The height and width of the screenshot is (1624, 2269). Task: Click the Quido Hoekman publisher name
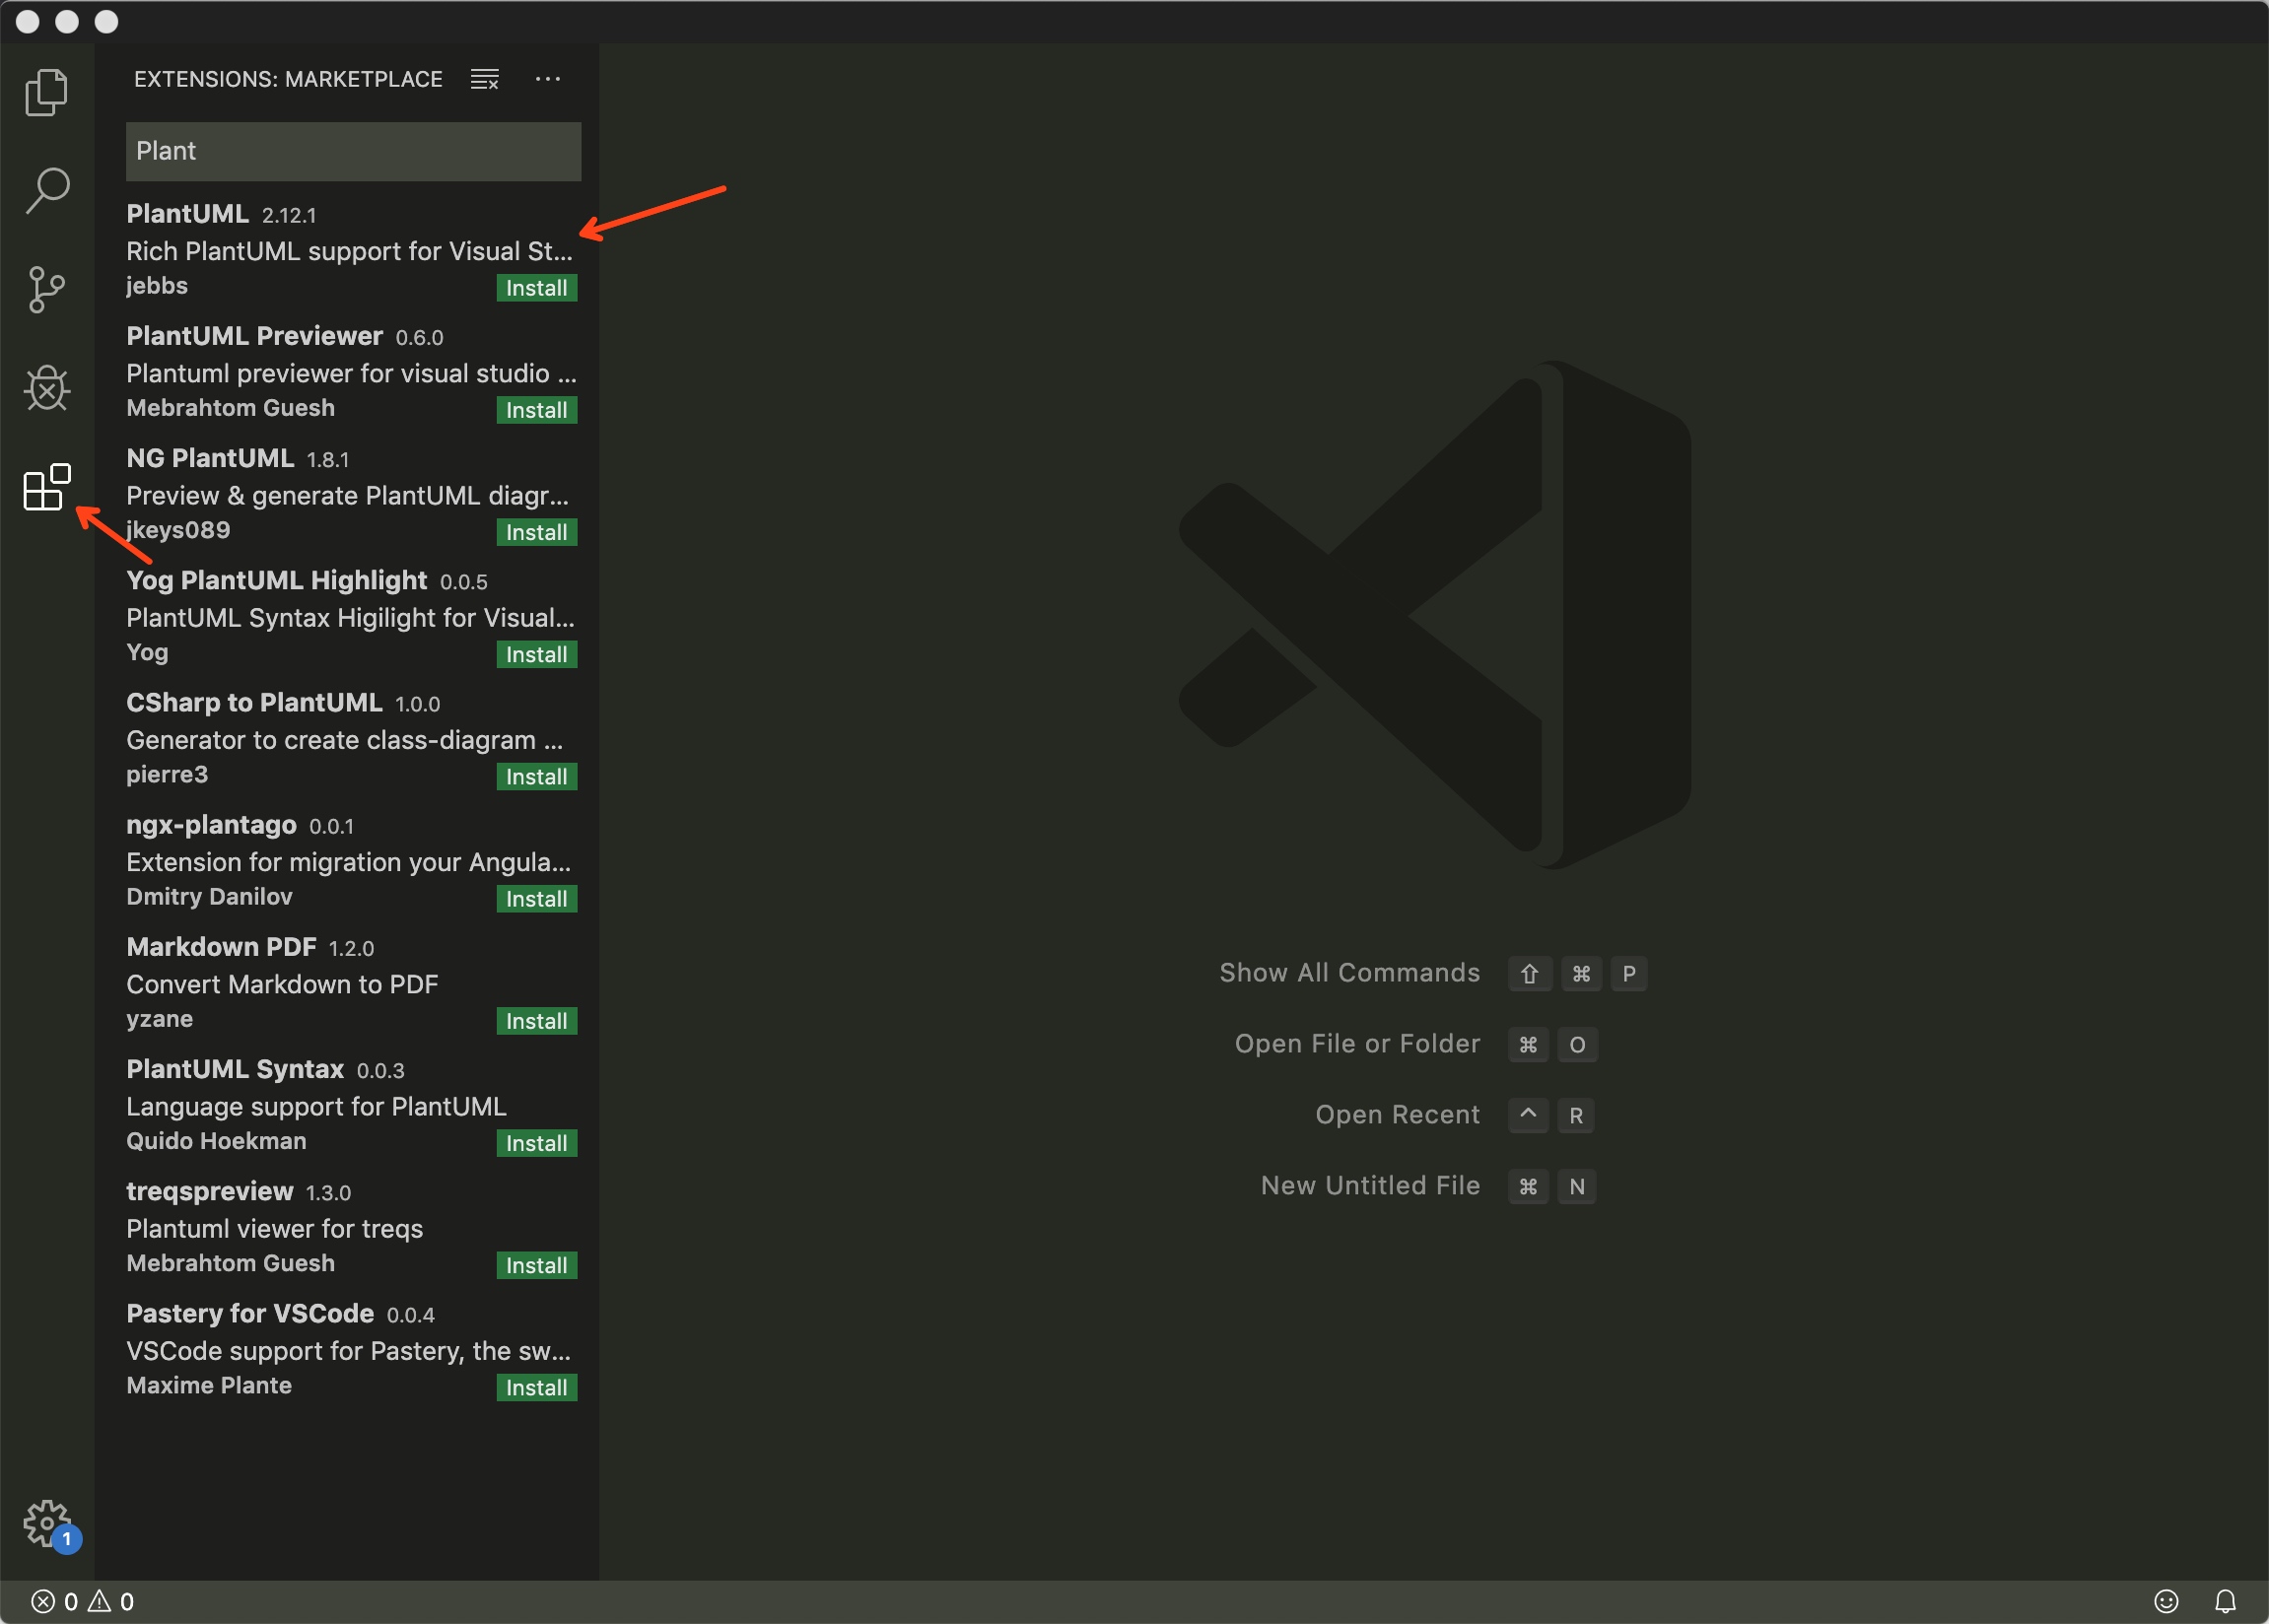click(216, 1141)
